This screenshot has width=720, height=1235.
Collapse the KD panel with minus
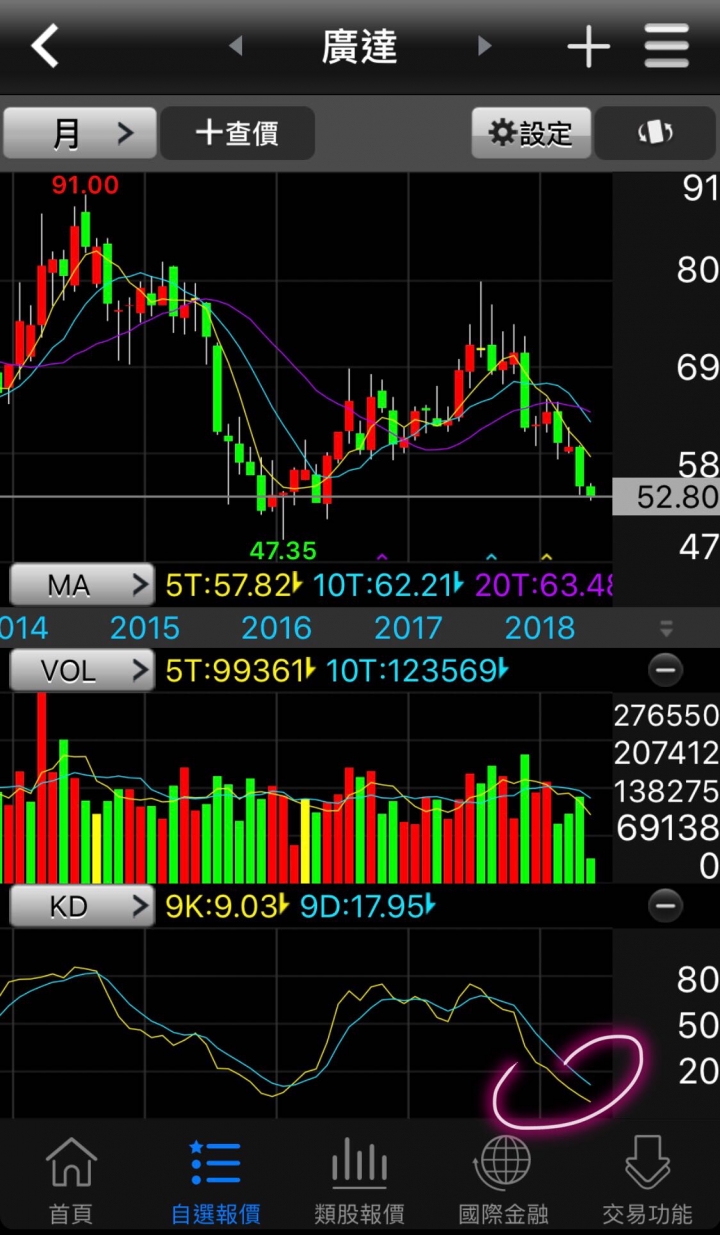[665, 907]
